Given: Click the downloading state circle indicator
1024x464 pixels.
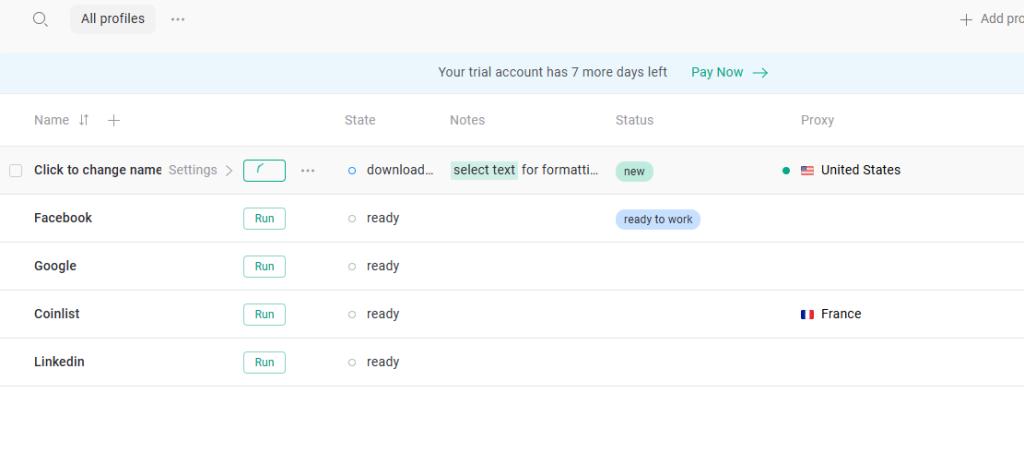Looking at the screenshot, I should [352, 171].
